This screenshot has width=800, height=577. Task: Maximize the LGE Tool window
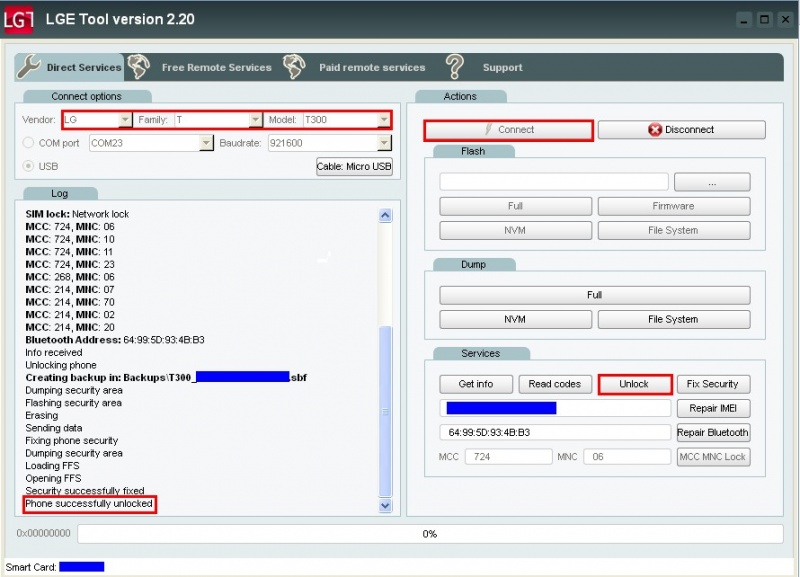point(764,20)
